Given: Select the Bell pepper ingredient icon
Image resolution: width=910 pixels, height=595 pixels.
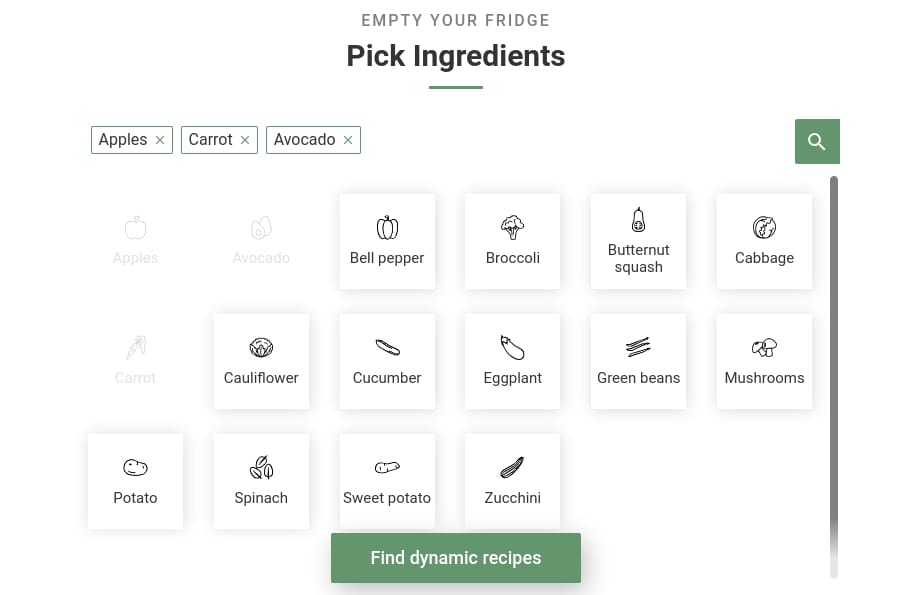Looking at the screenshot, I should 387,240.
